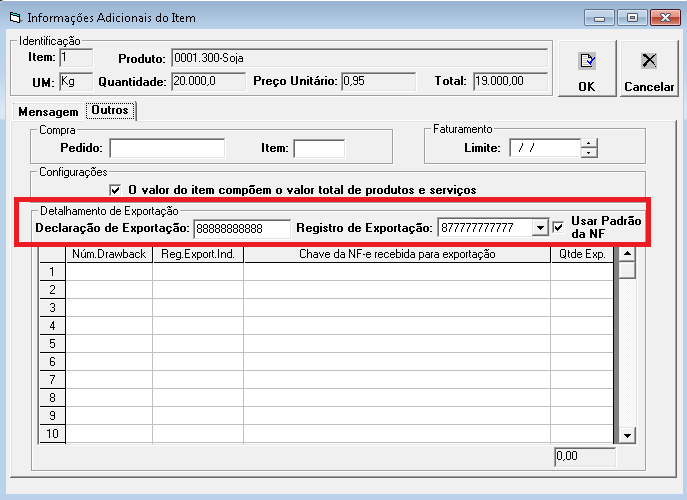Click the Núm.Drawback column header

click(109, 254)
